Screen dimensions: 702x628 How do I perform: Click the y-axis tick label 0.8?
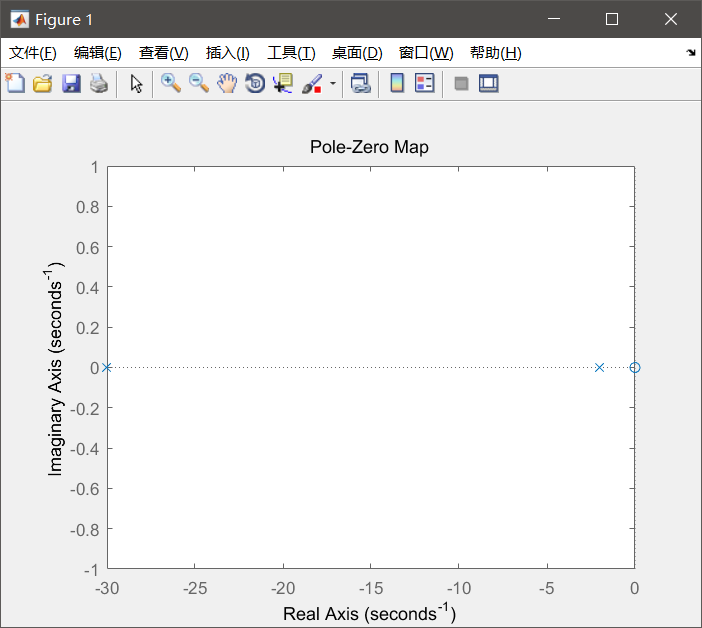87,207
